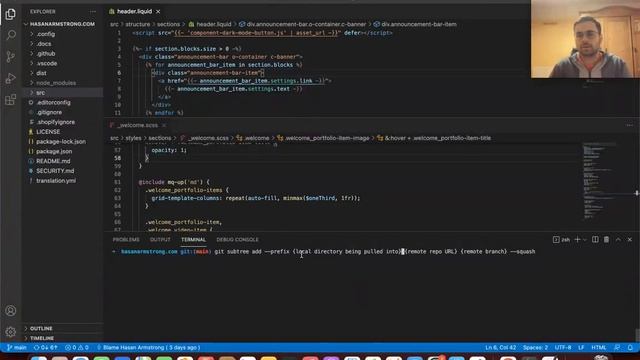
Task: Expand the .vscode folder
Action: coord(62,63)
